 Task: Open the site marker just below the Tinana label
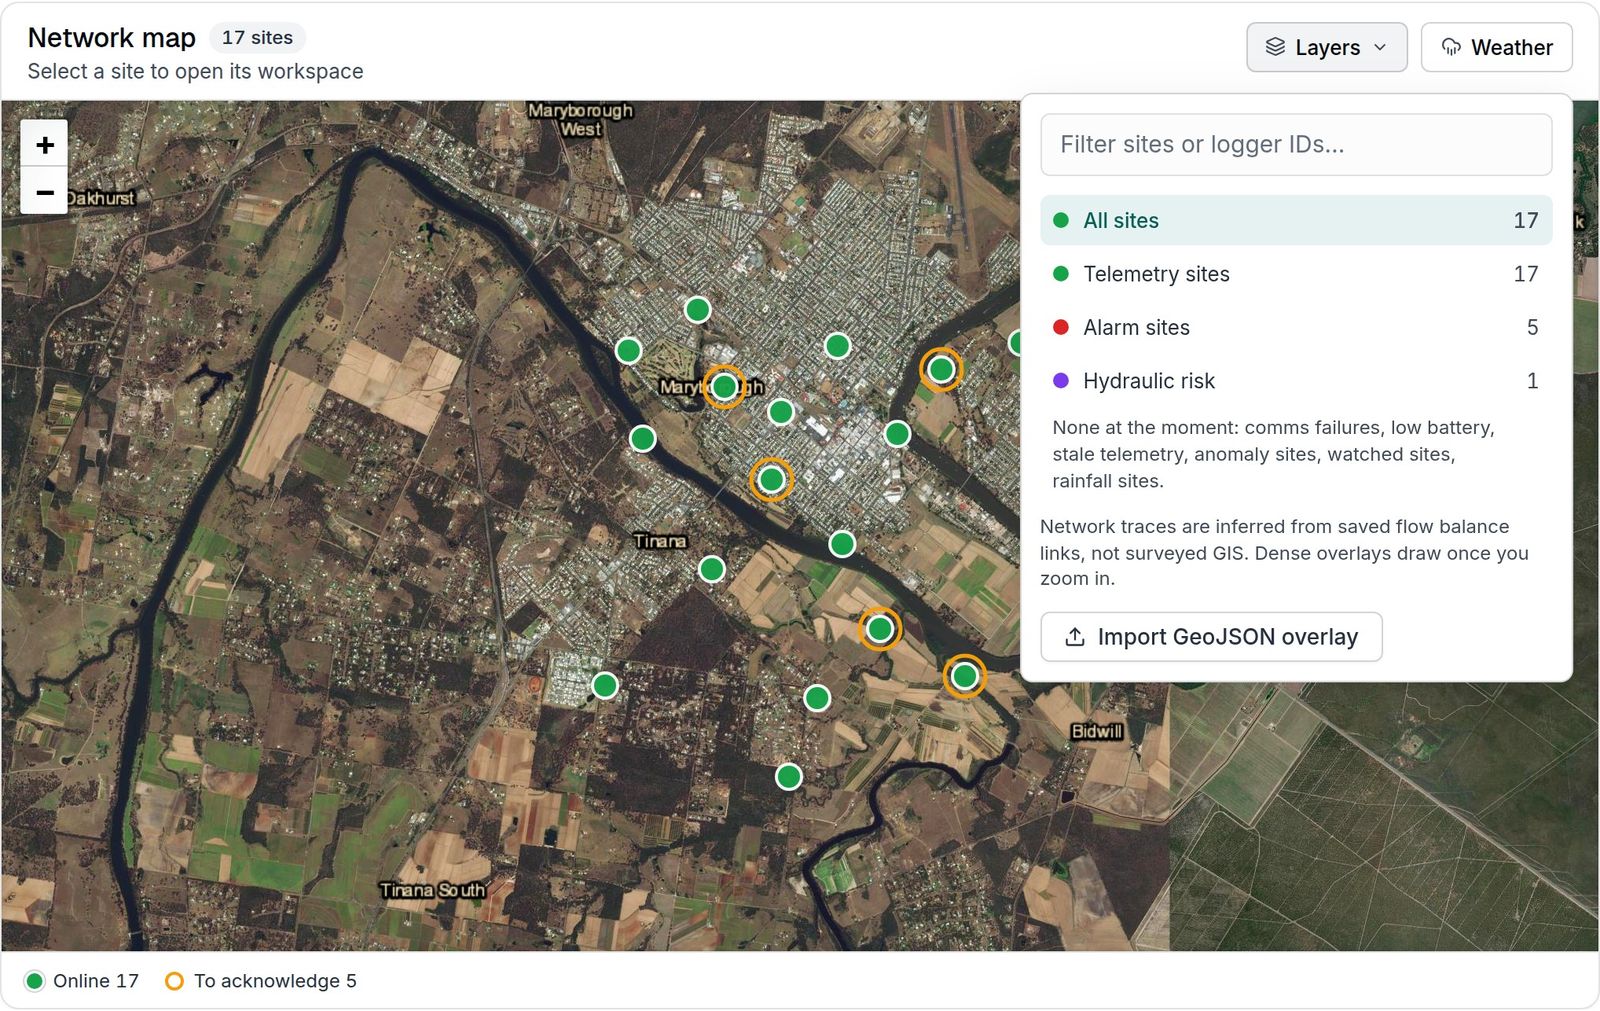(711, 569)
